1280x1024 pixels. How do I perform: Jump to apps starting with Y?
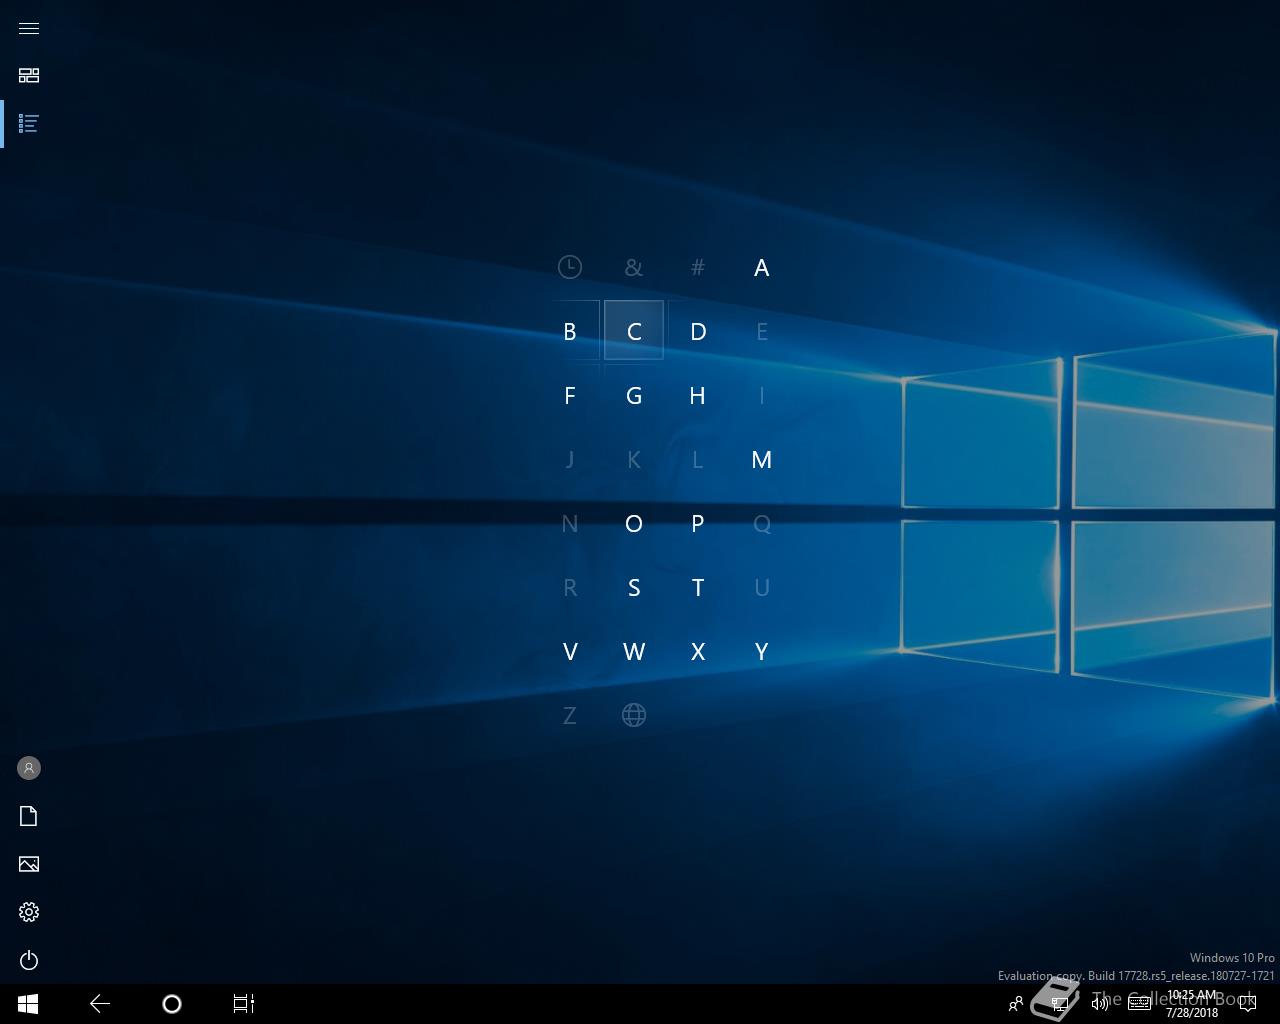point(762,651)
